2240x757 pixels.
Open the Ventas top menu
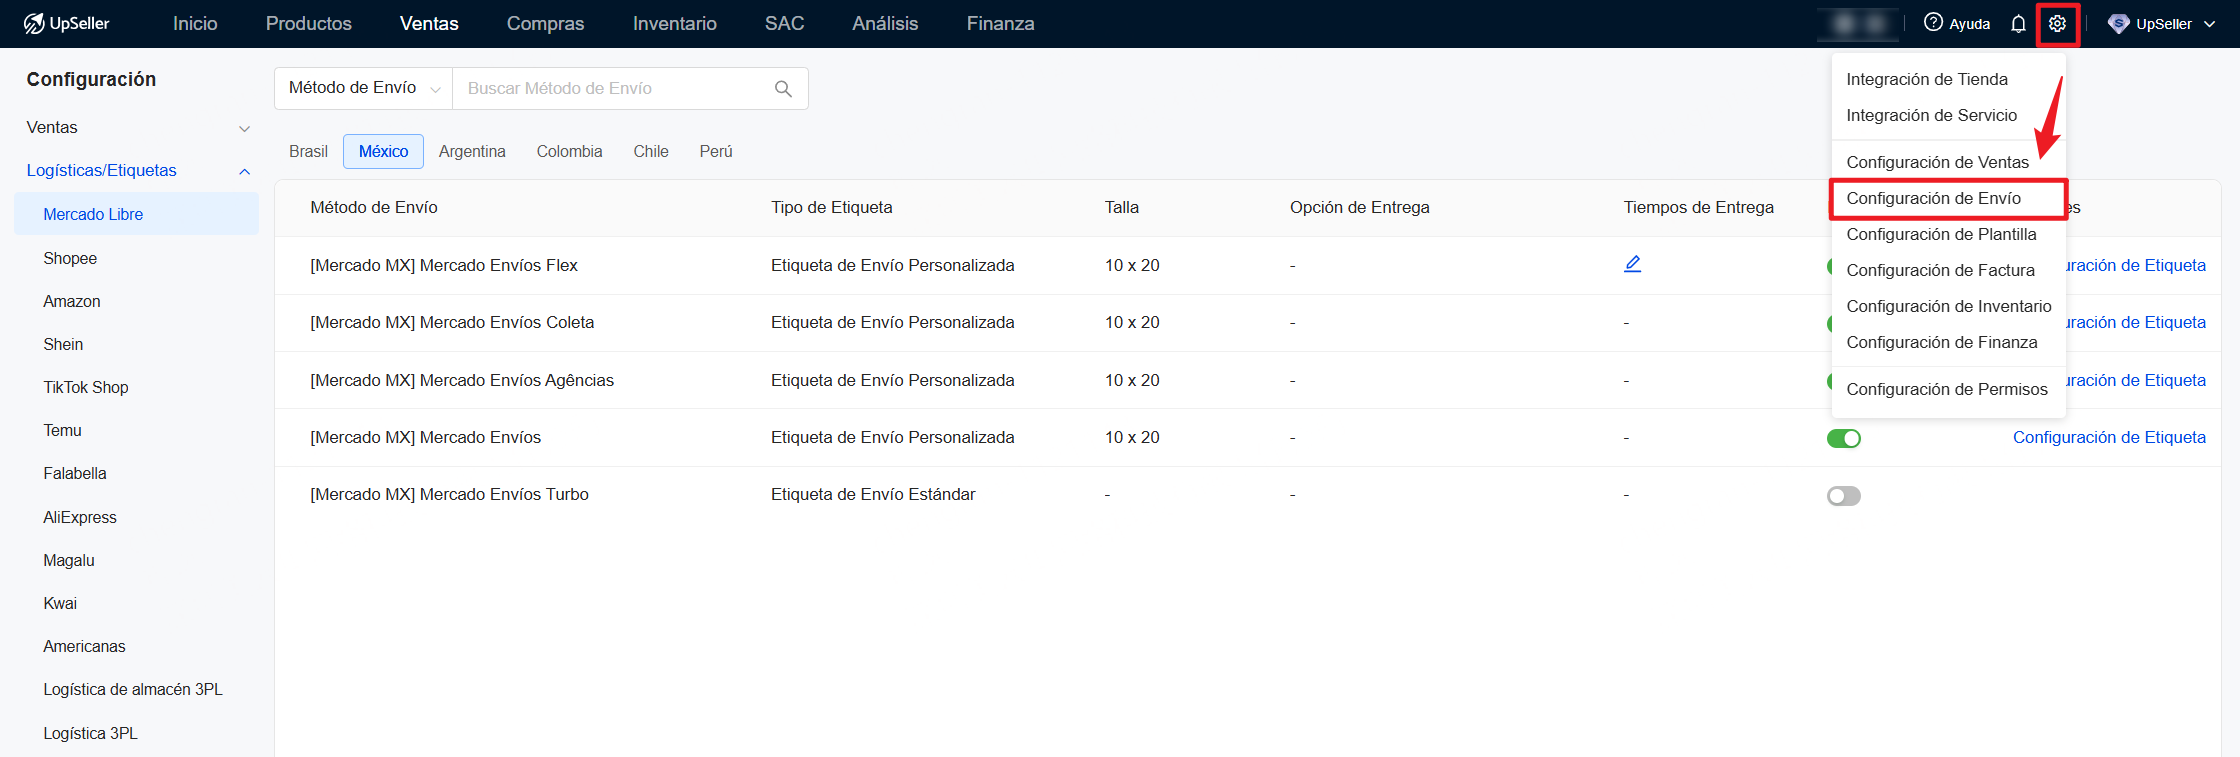tap(429, 23)
